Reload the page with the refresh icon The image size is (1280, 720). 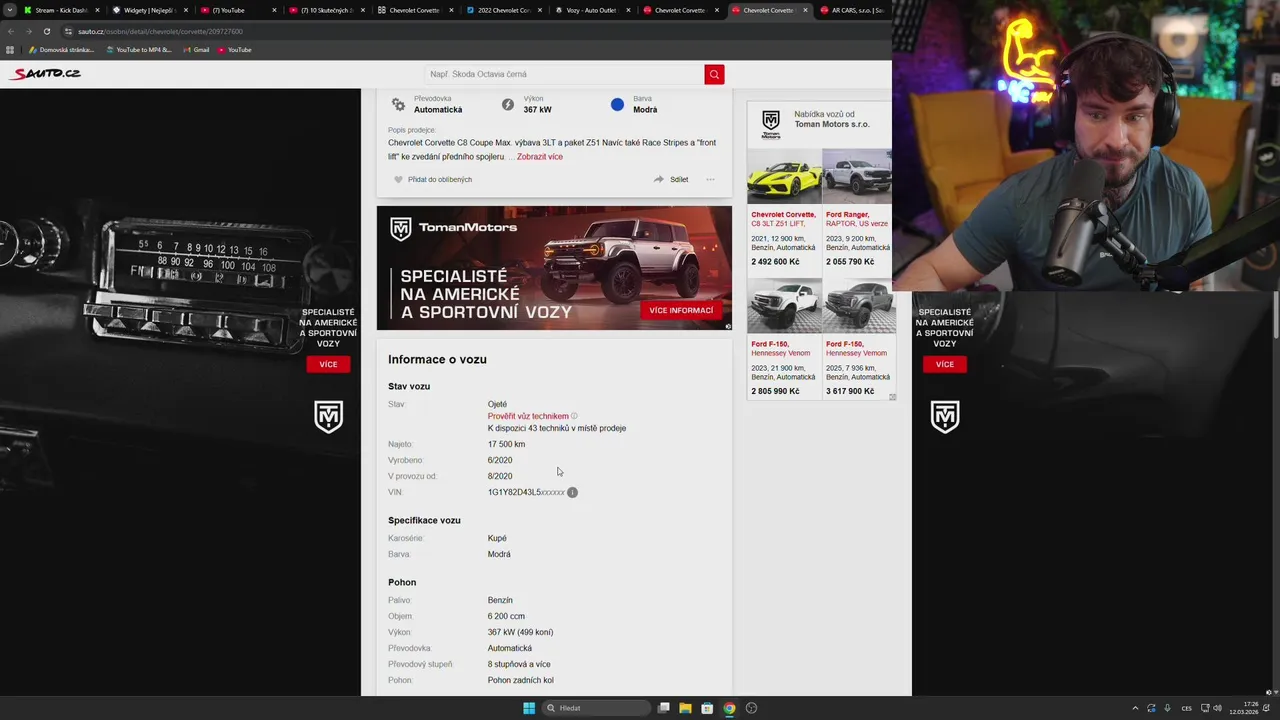tap(46, 31)
